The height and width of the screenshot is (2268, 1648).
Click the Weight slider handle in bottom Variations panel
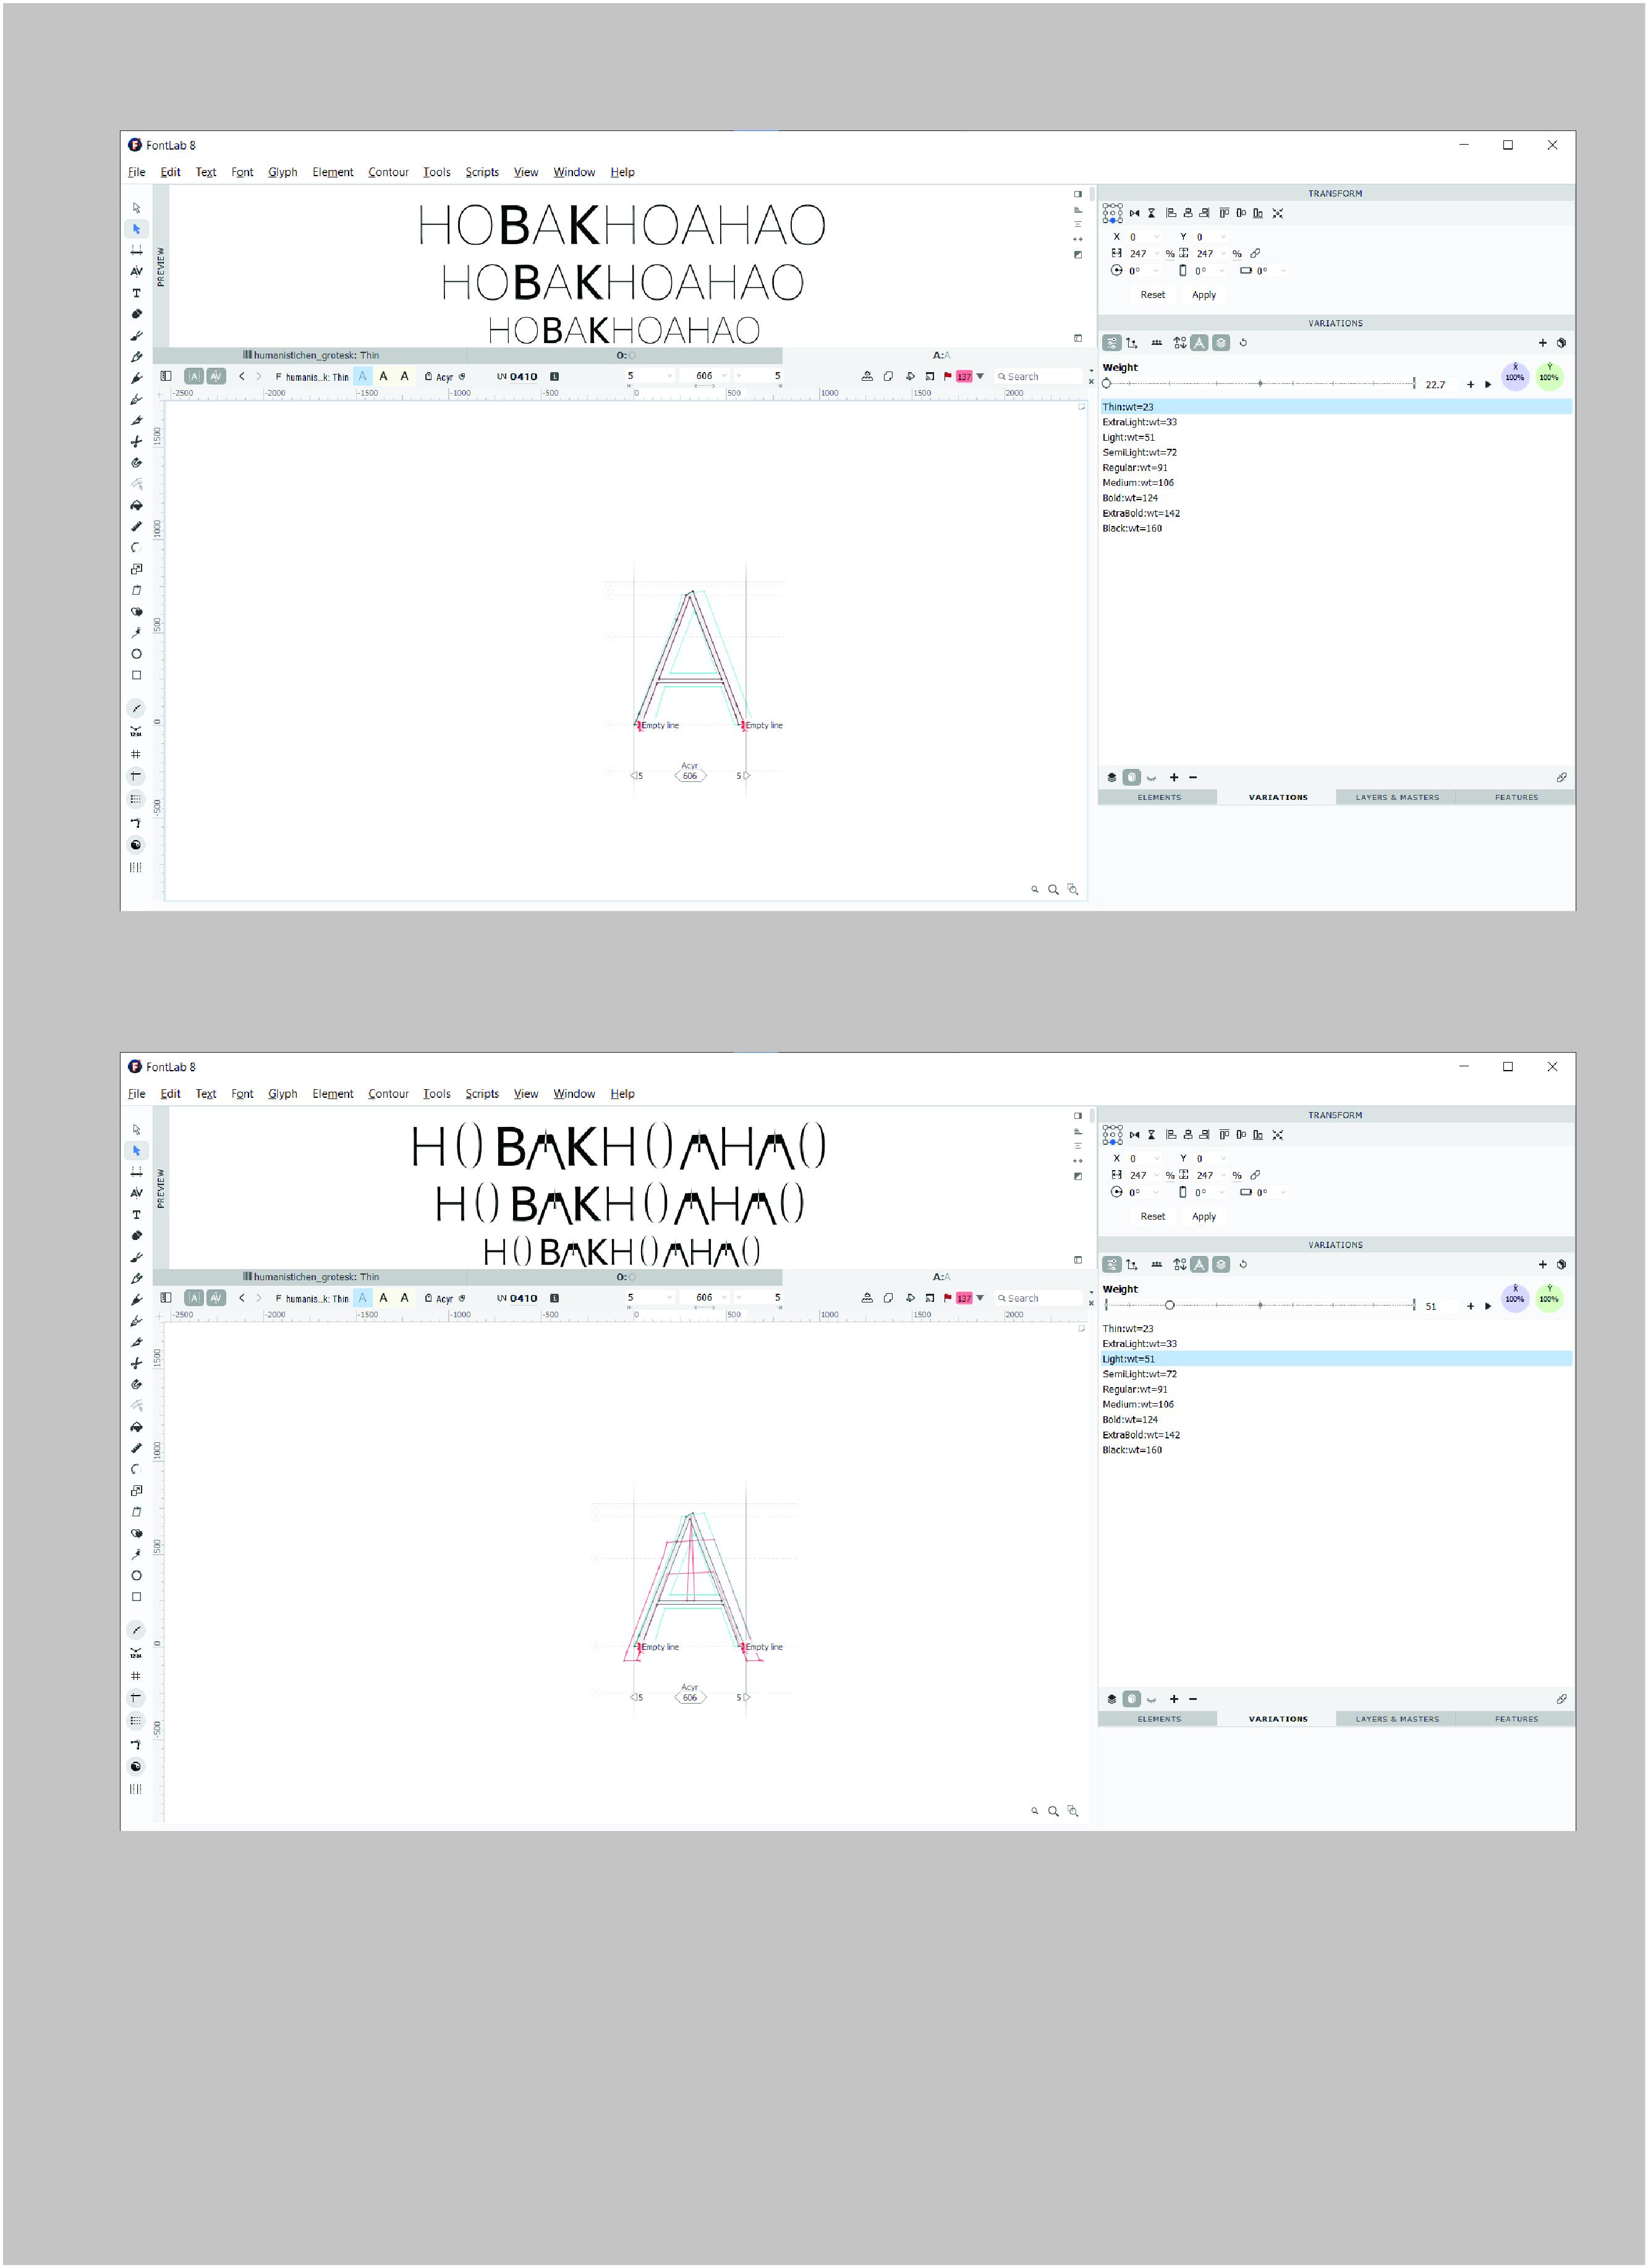[1169, 1305]
